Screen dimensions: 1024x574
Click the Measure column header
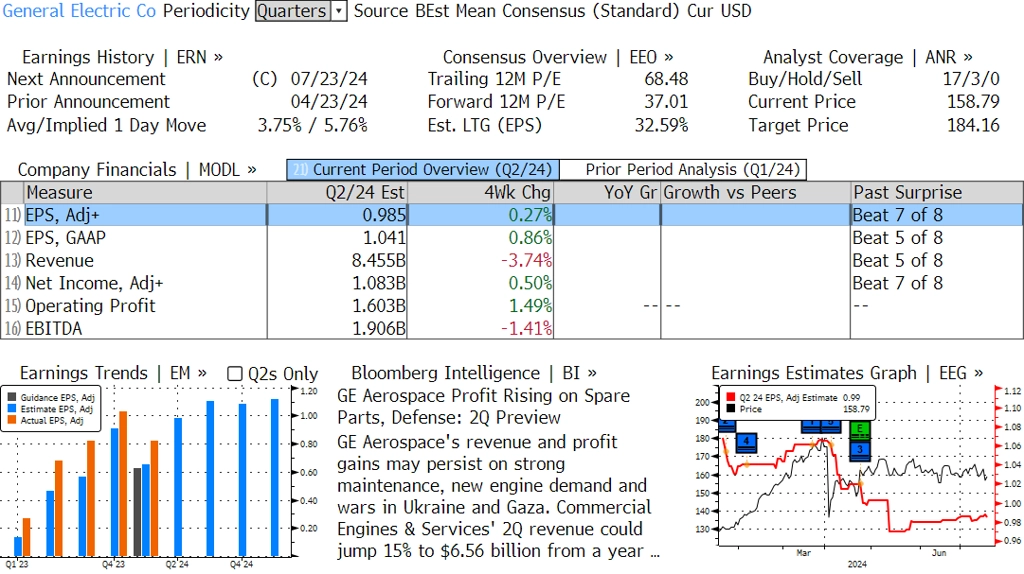click(x=145, y=193)
